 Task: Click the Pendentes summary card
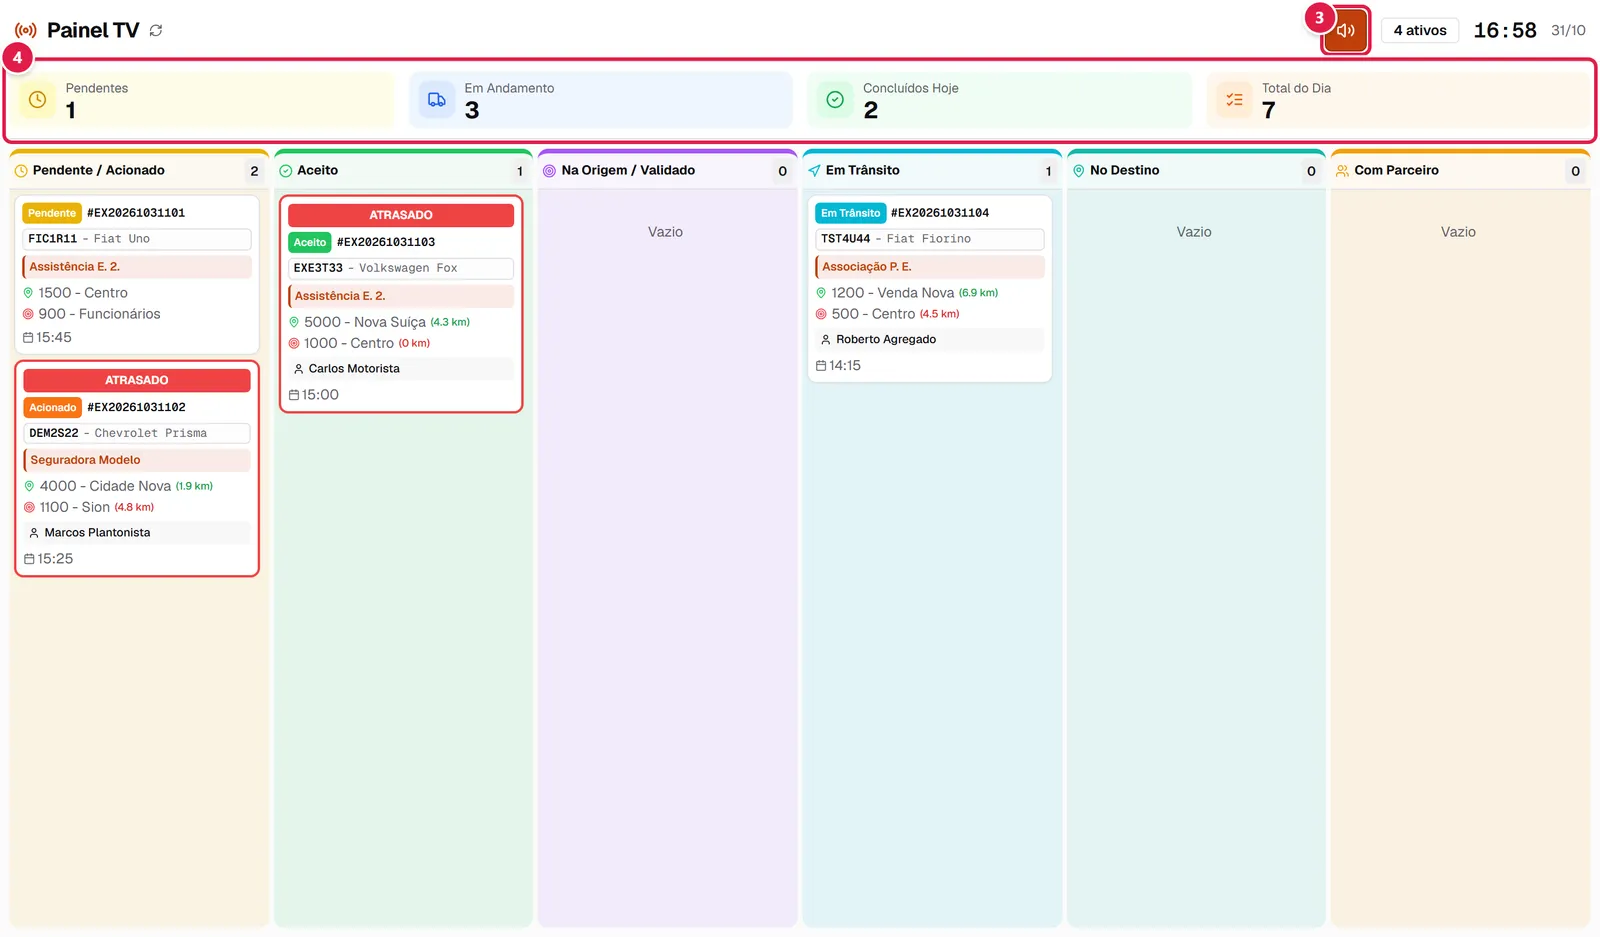pos(204,100)
